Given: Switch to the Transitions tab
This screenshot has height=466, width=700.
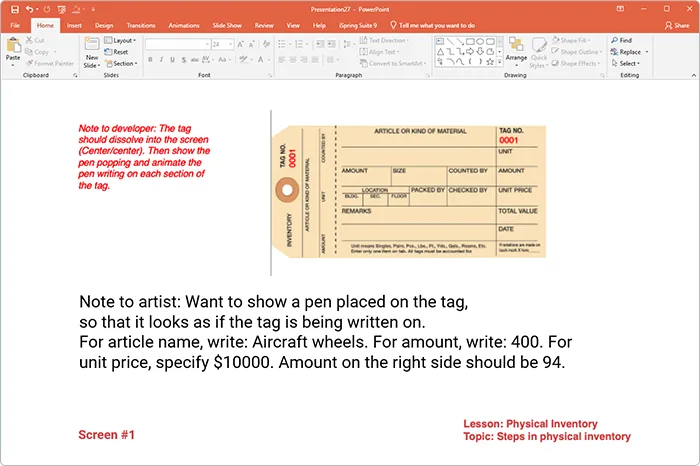Looking at the screenshot, I should [x=141, y=25].
